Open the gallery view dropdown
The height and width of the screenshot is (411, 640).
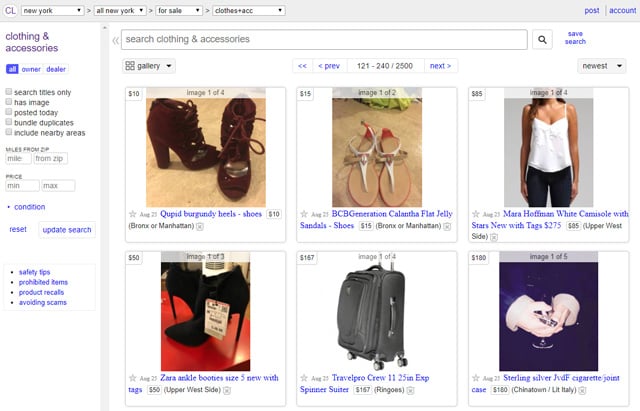149,66
